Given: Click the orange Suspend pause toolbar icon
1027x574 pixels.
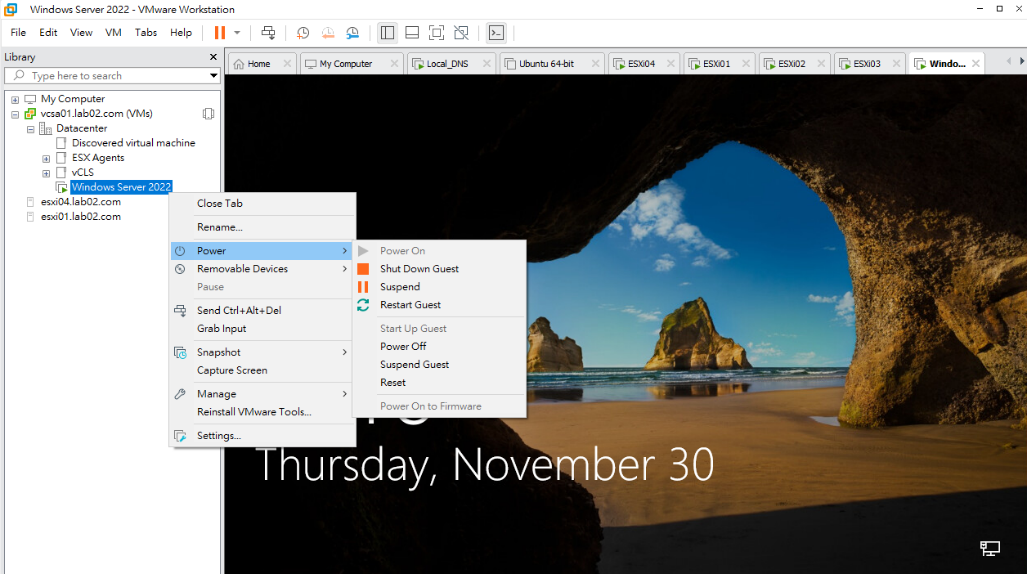Looking at the screenshot, I should [220, 33].
